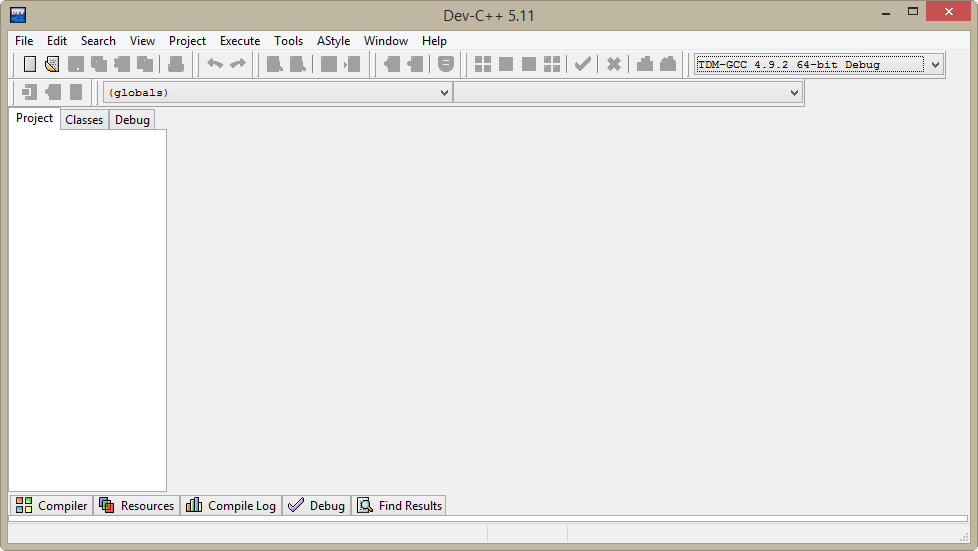Click the Close All toolbar icon
Screen dimensions: 978x551
point(145,64)
